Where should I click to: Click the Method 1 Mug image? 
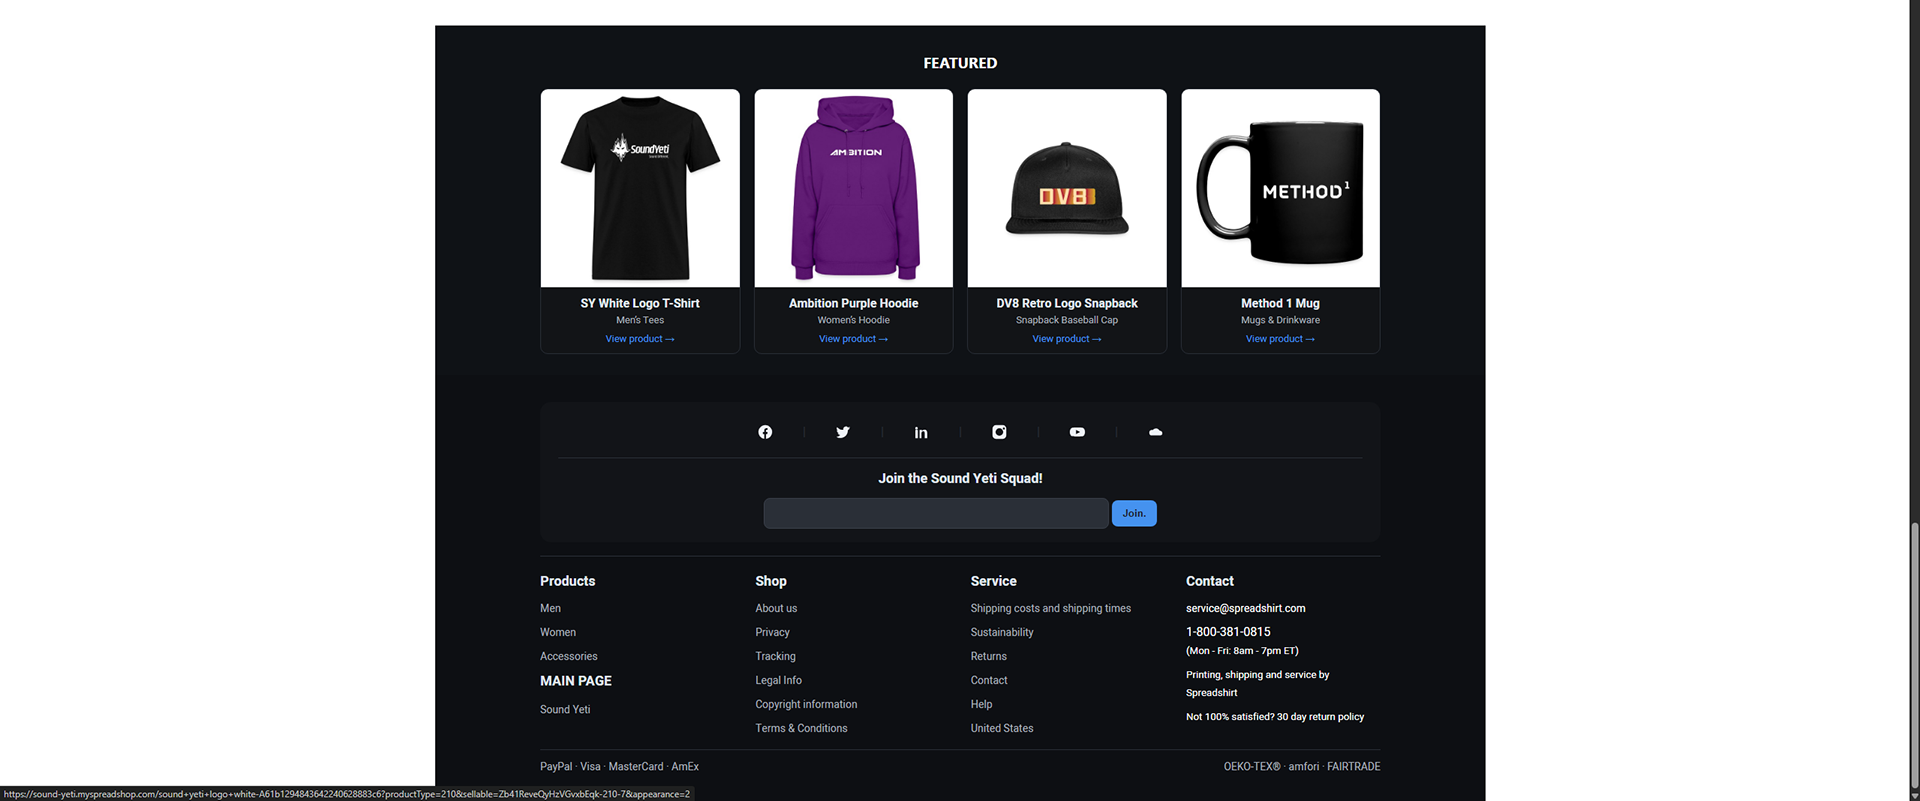pyautogui.click(x=1280, y=188)
